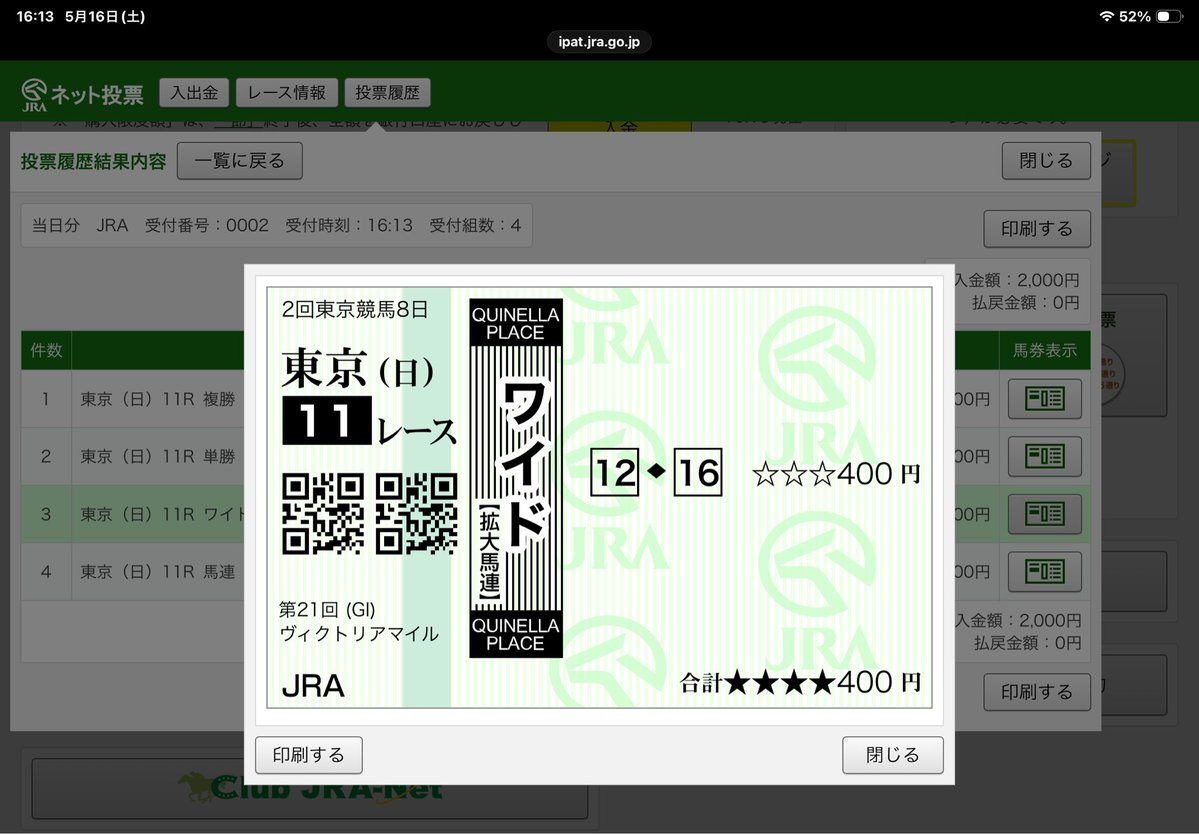This screenshot has width=1199, height=834.
Task: Click 合計★★★★400円 total on ticket
Action: (x=800, y=682)
